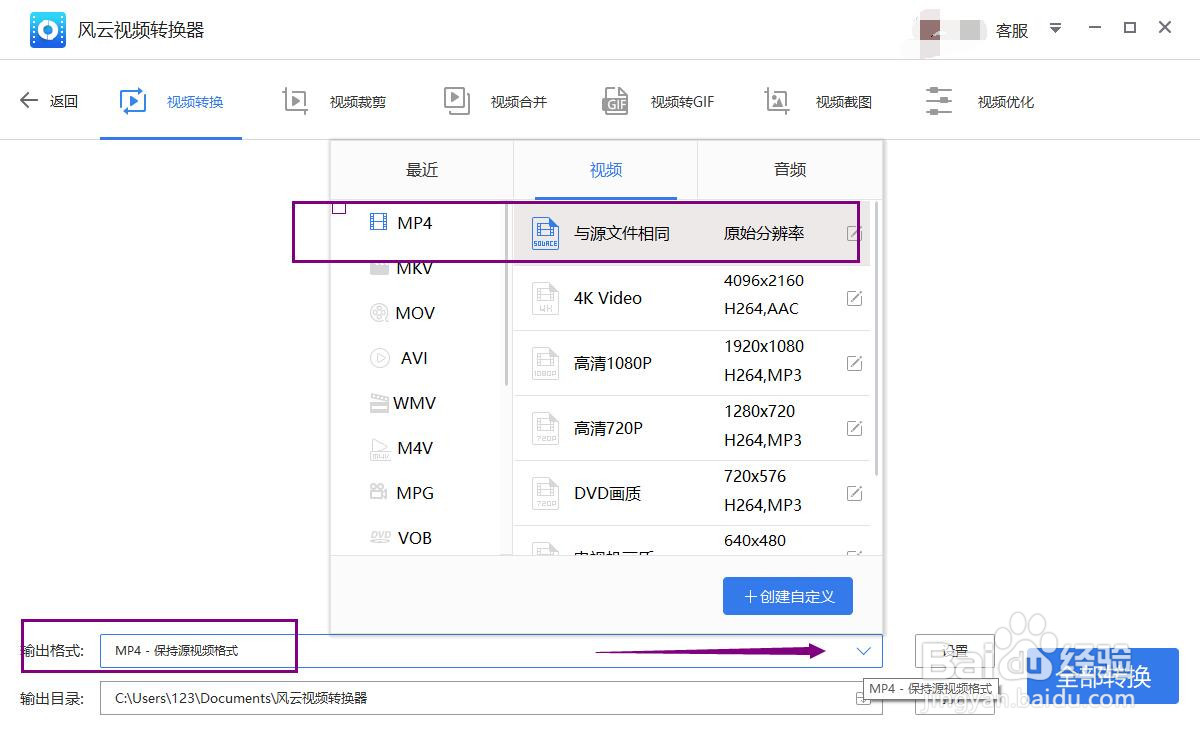This screenshot has height=740, width=1200.
Task: Select WMV in the format list
Action: [x=415, y=403]
